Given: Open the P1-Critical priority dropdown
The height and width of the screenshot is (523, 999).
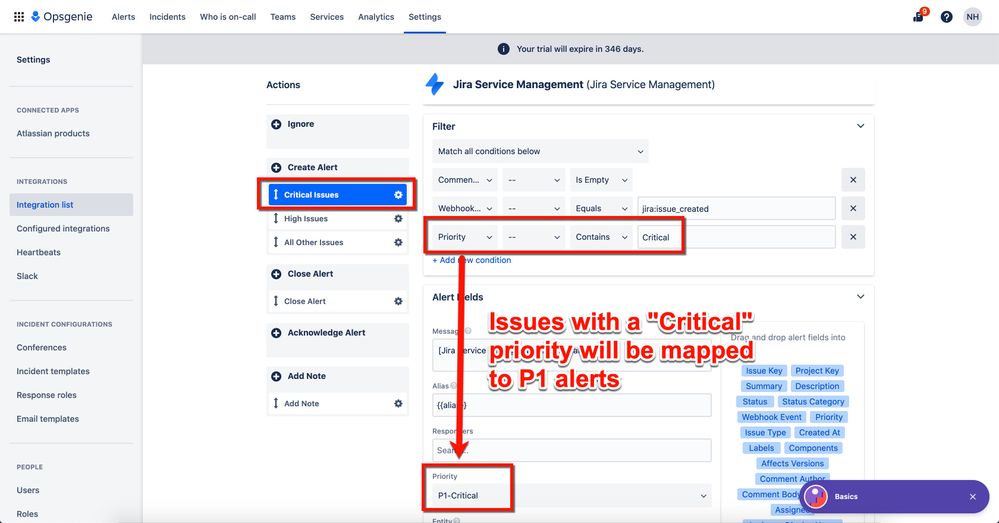Looking at the screenshot, I should [571, 496].
